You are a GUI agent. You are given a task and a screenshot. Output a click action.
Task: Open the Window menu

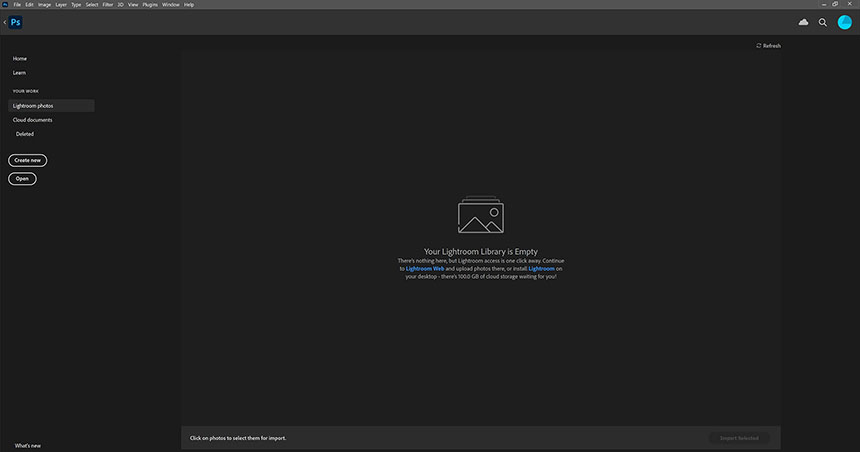pyautogui.click(x=171, y=4)
